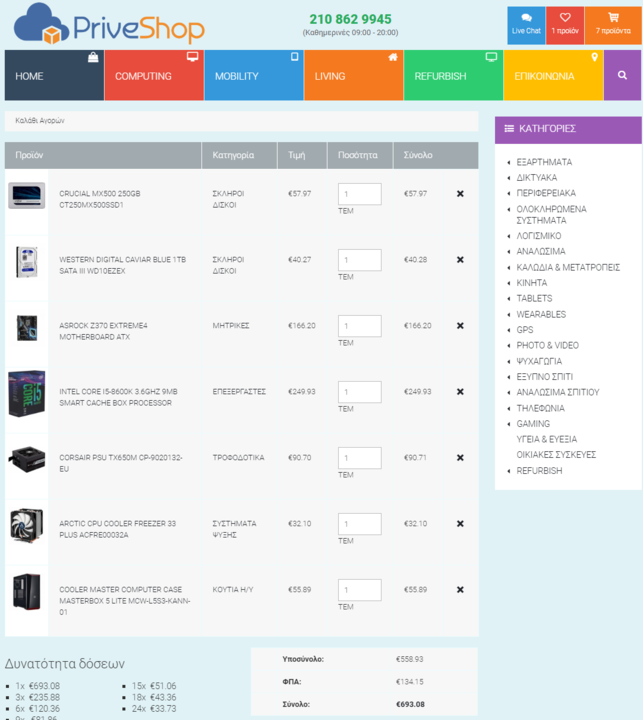
Task: Edit quantity for ASRock Z370 Extreme4
Action: [x=360, y=326]
